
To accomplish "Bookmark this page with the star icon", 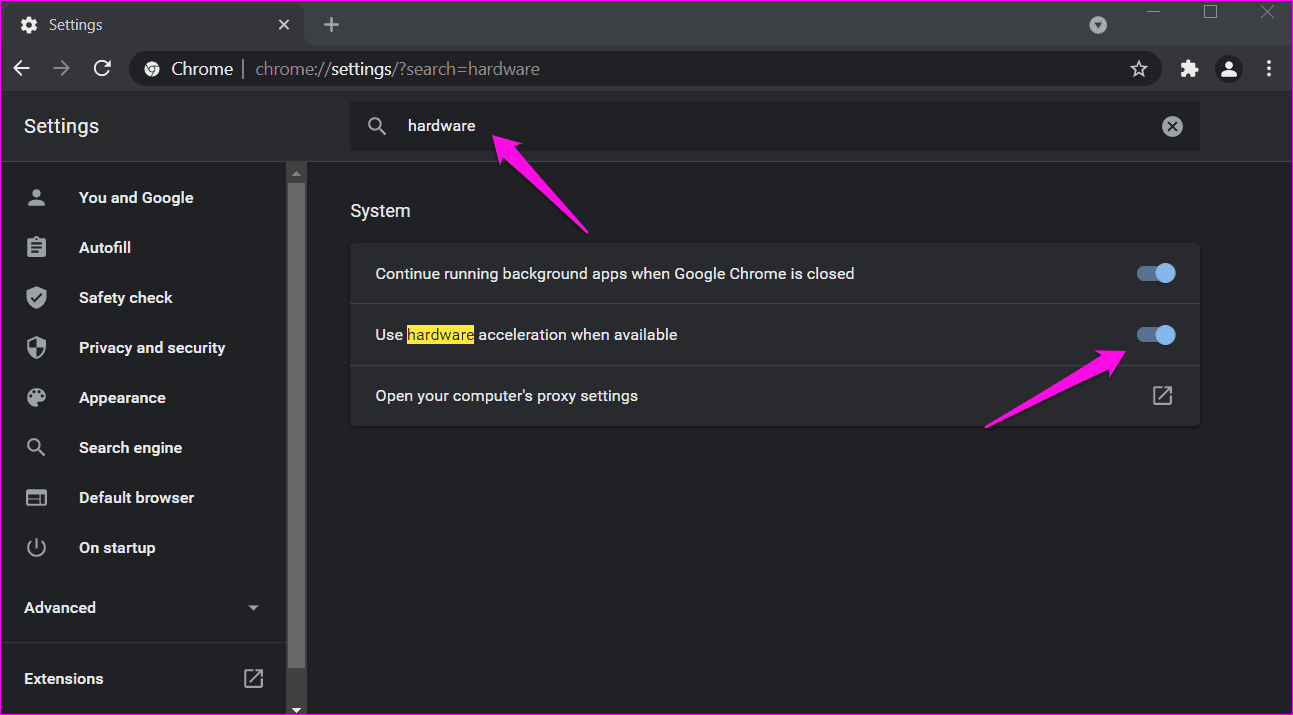I will 1138,69.
